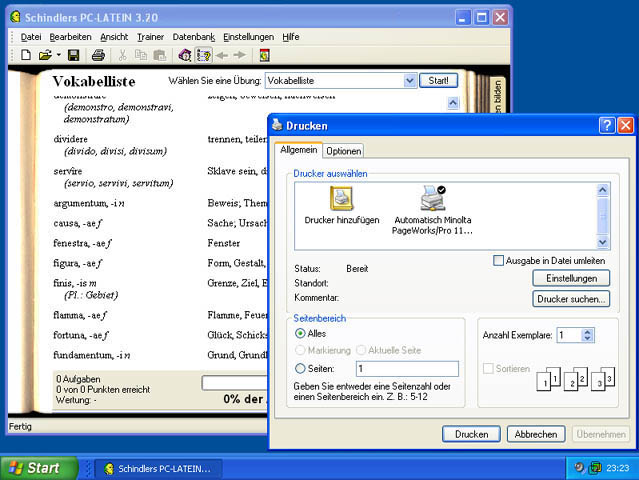
Task: Click the Back arrow toolbar icon
Action: [x=222, y=55]
